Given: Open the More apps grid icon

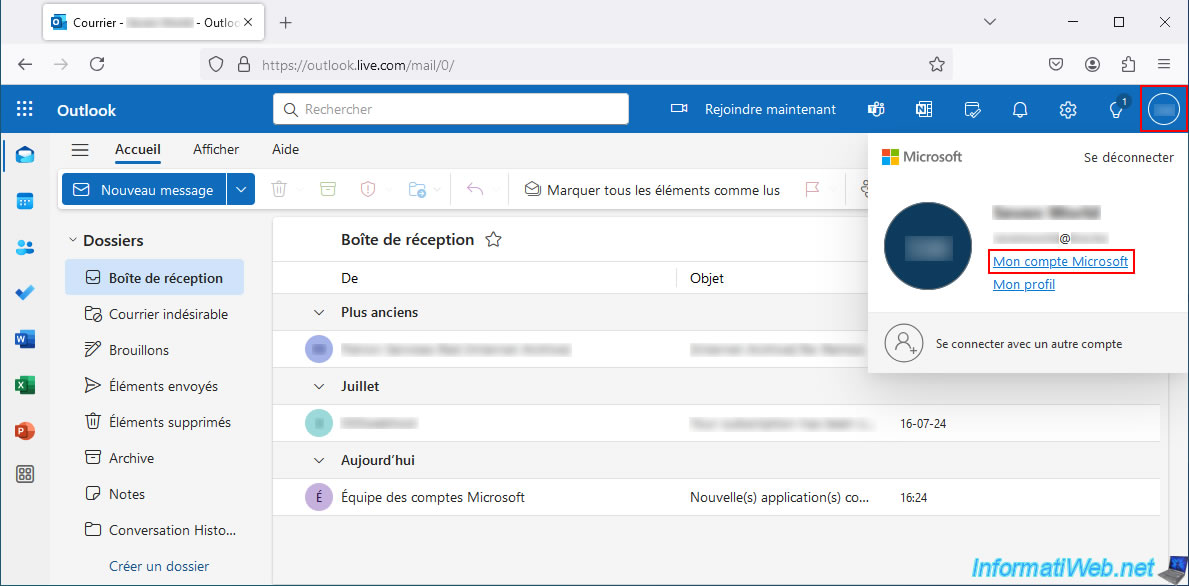Looking at the screenshot, I should pos(25,475).
